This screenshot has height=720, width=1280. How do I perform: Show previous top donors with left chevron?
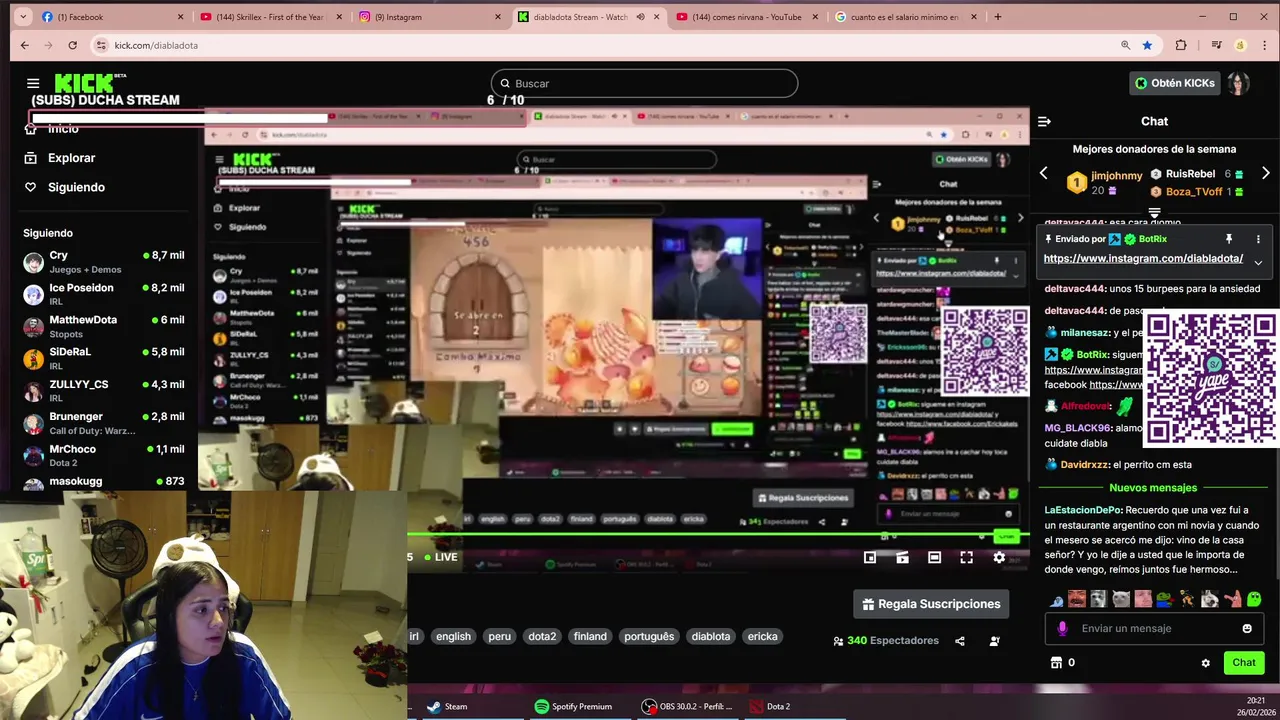1043,174
